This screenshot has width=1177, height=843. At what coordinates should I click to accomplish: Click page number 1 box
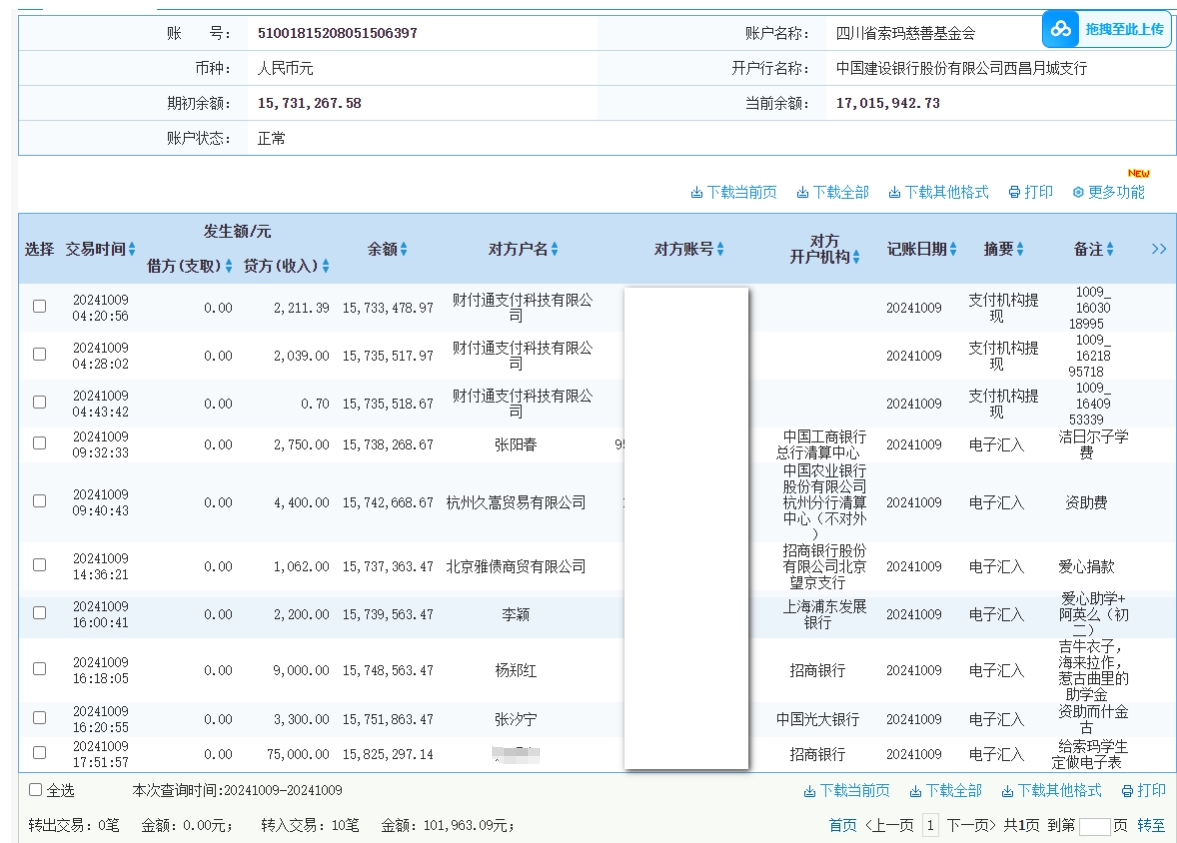930,826
